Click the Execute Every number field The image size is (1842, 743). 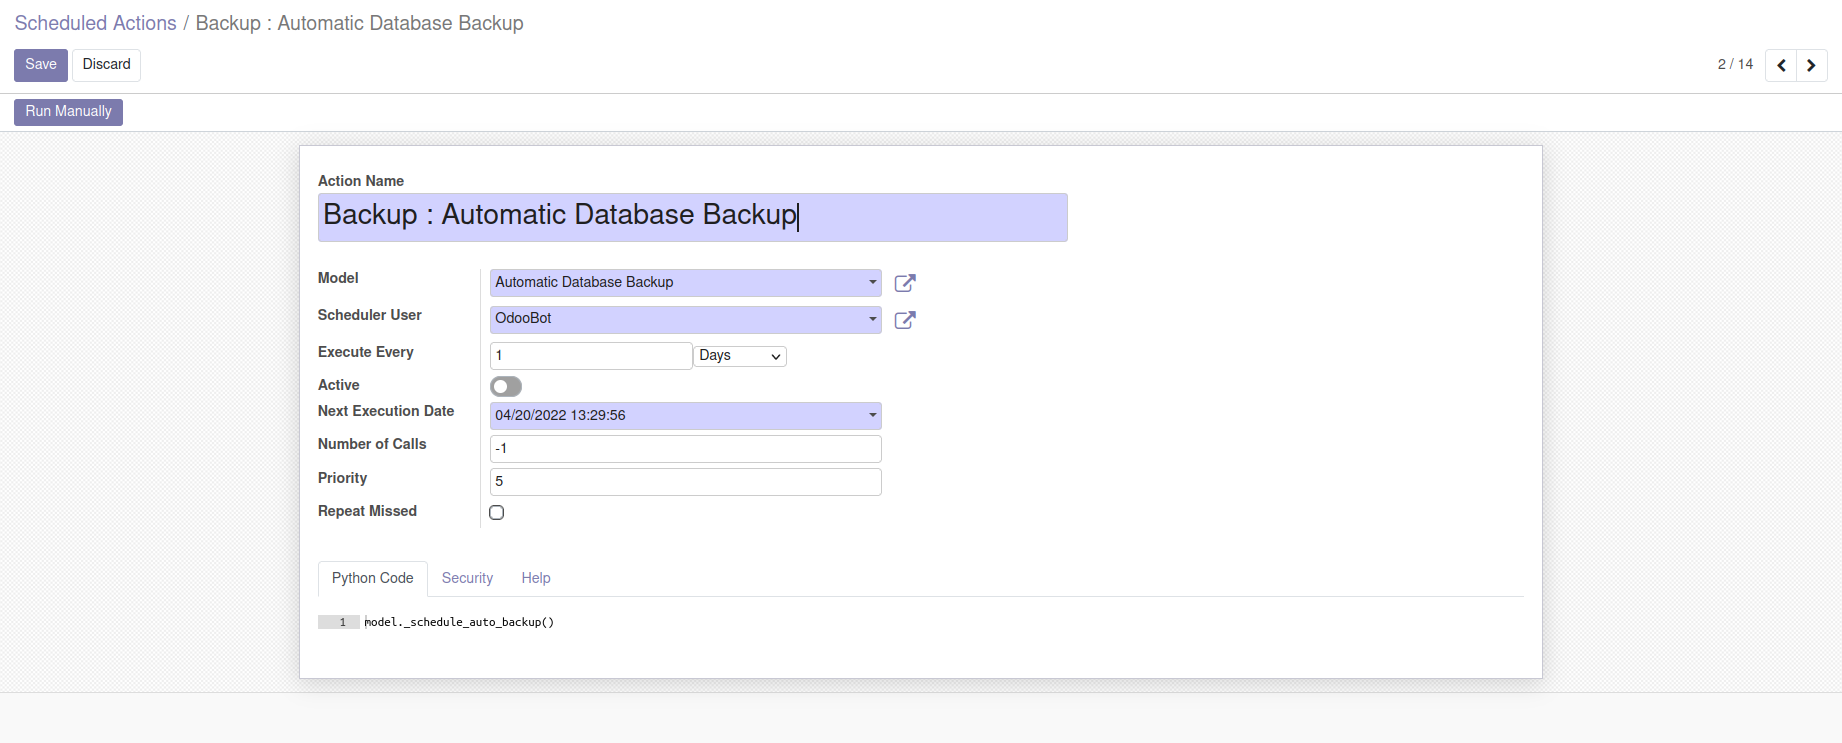coord(590,356)
